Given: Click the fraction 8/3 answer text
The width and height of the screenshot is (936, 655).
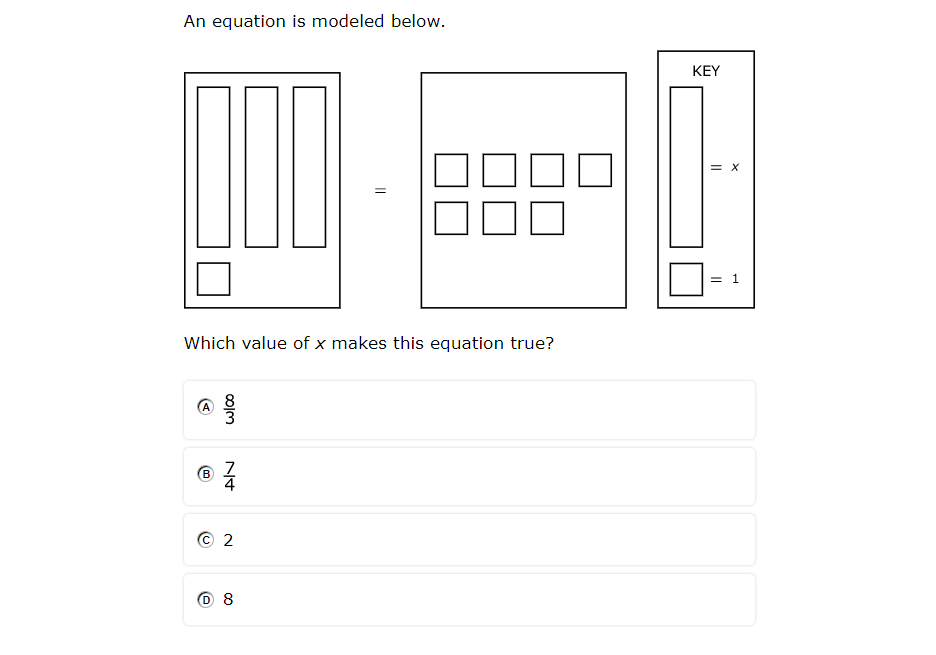Looking at the screenshot, I should (x=229, y=408).
